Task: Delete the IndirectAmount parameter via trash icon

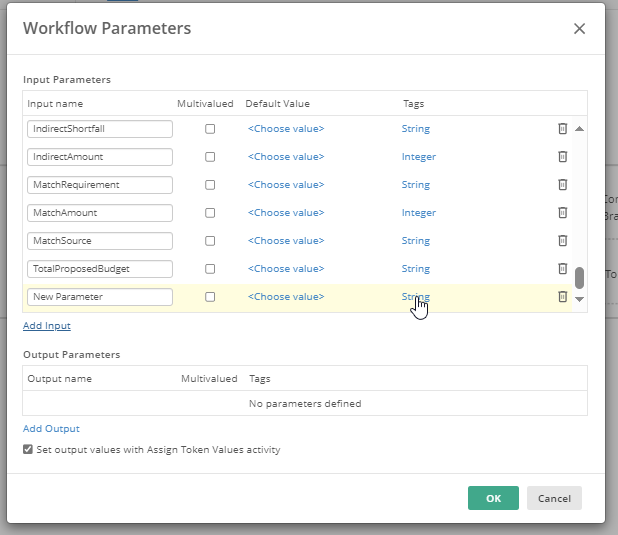Action: (562, 157)
